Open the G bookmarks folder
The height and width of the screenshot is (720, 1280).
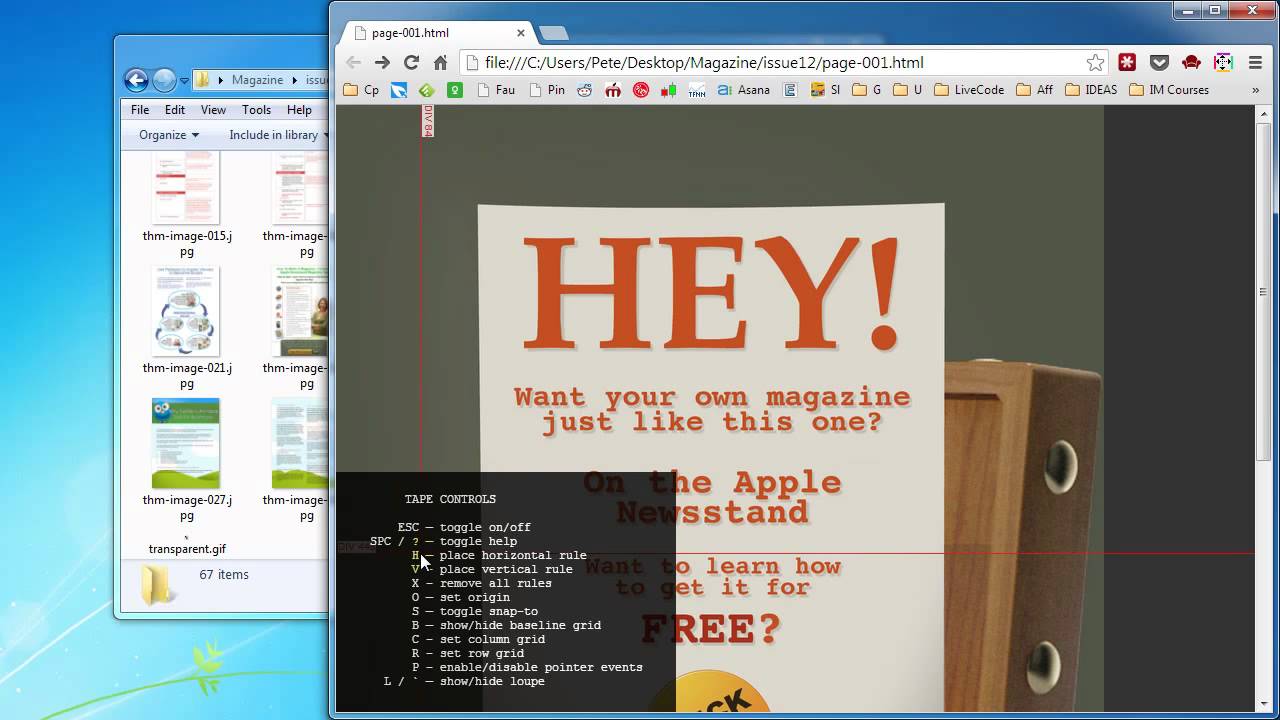tap(867, 90)
